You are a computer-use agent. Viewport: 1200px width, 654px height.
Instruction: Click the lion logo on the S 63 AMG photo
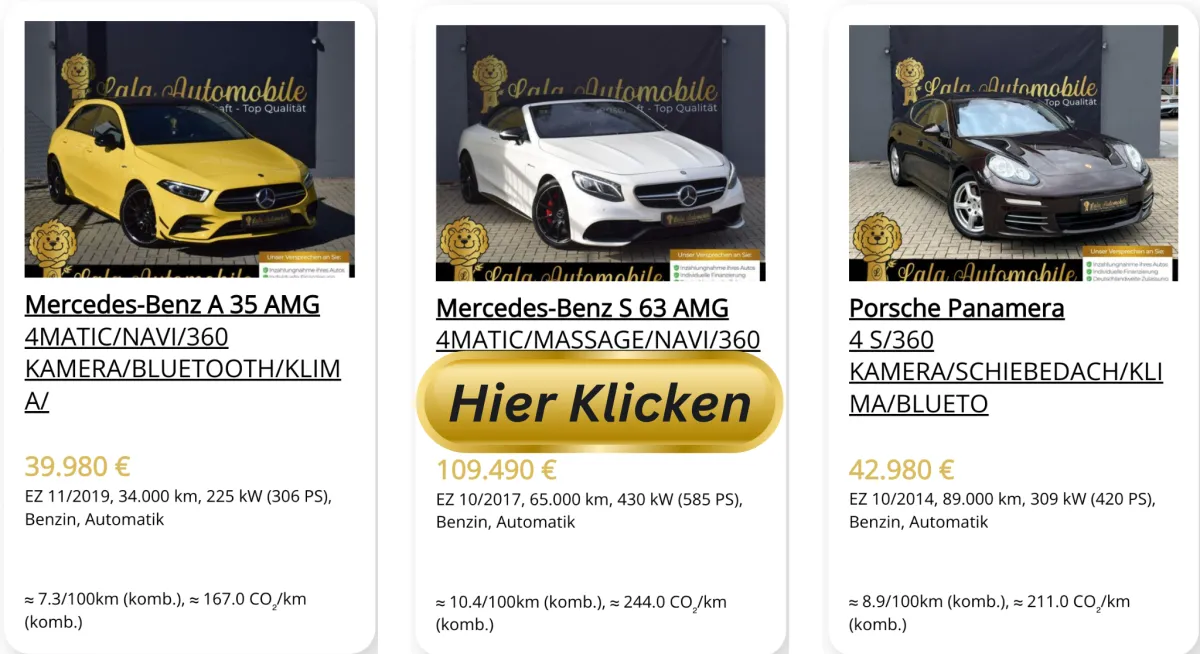pos(464,250)
